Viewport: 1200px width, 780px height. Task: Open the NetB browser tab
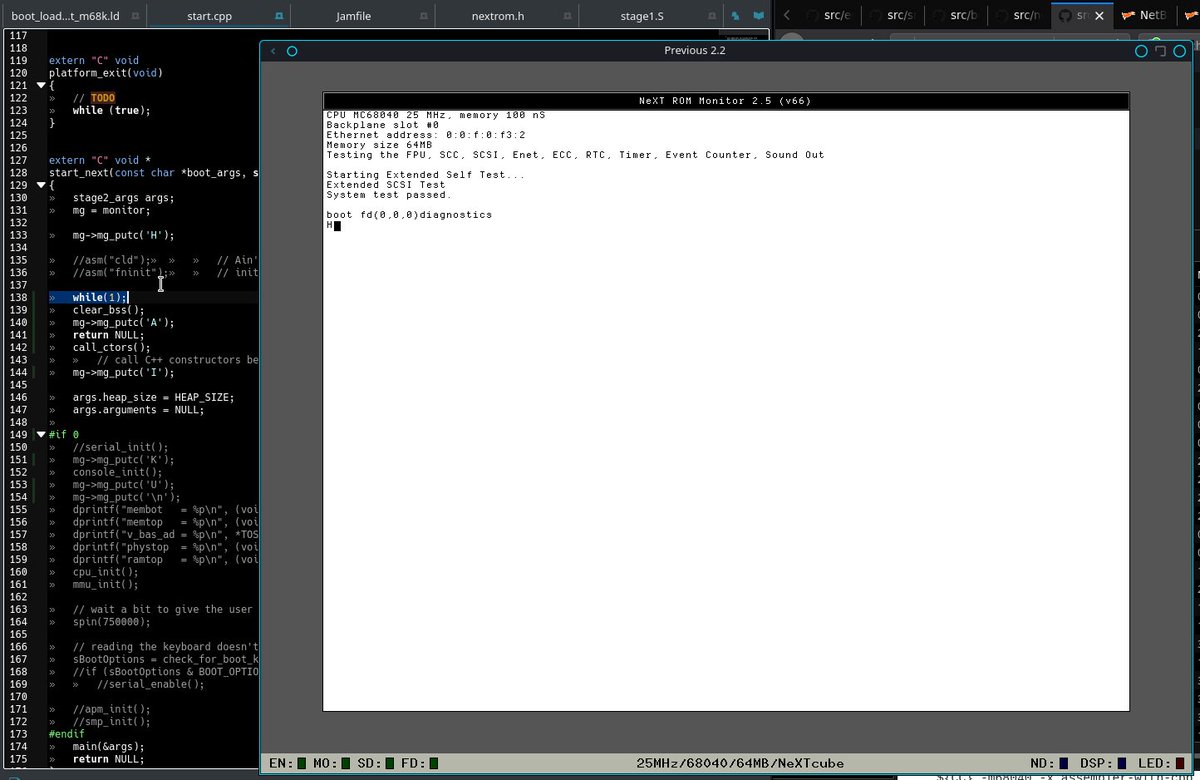pos(1150,15)
